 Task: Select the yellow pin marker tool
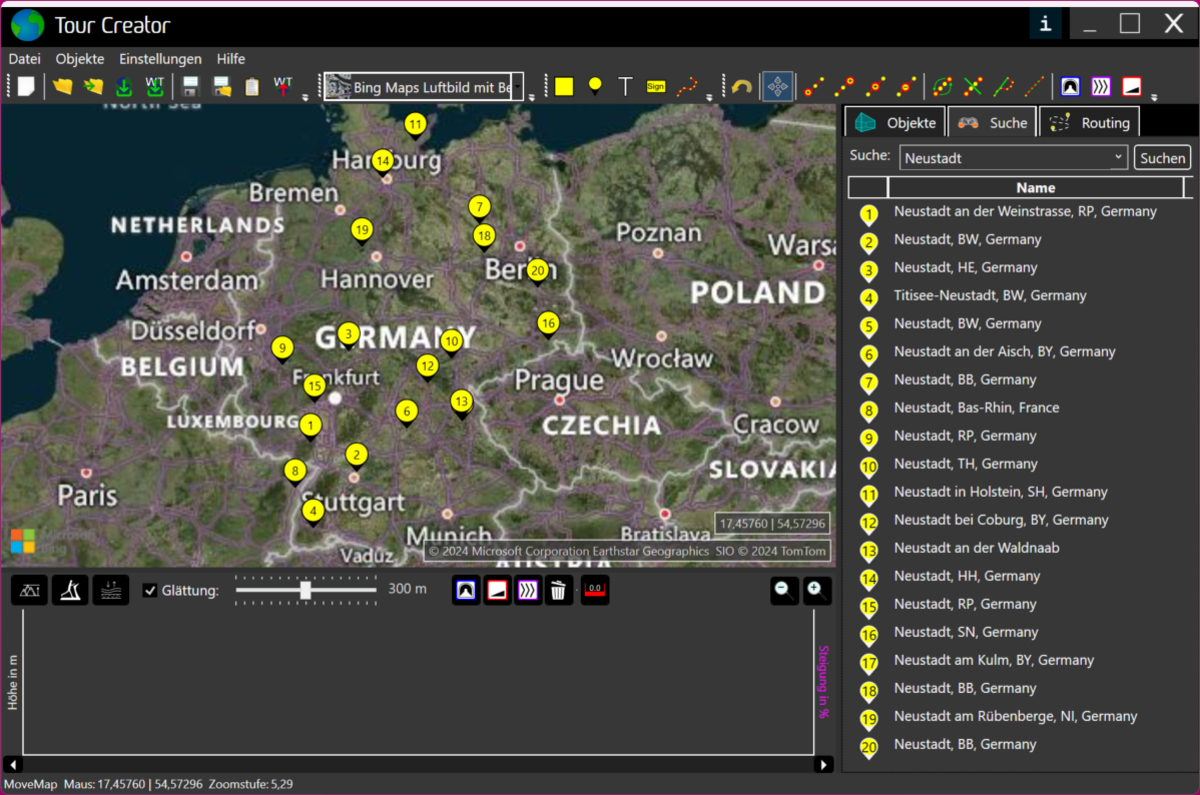(595, 86)
